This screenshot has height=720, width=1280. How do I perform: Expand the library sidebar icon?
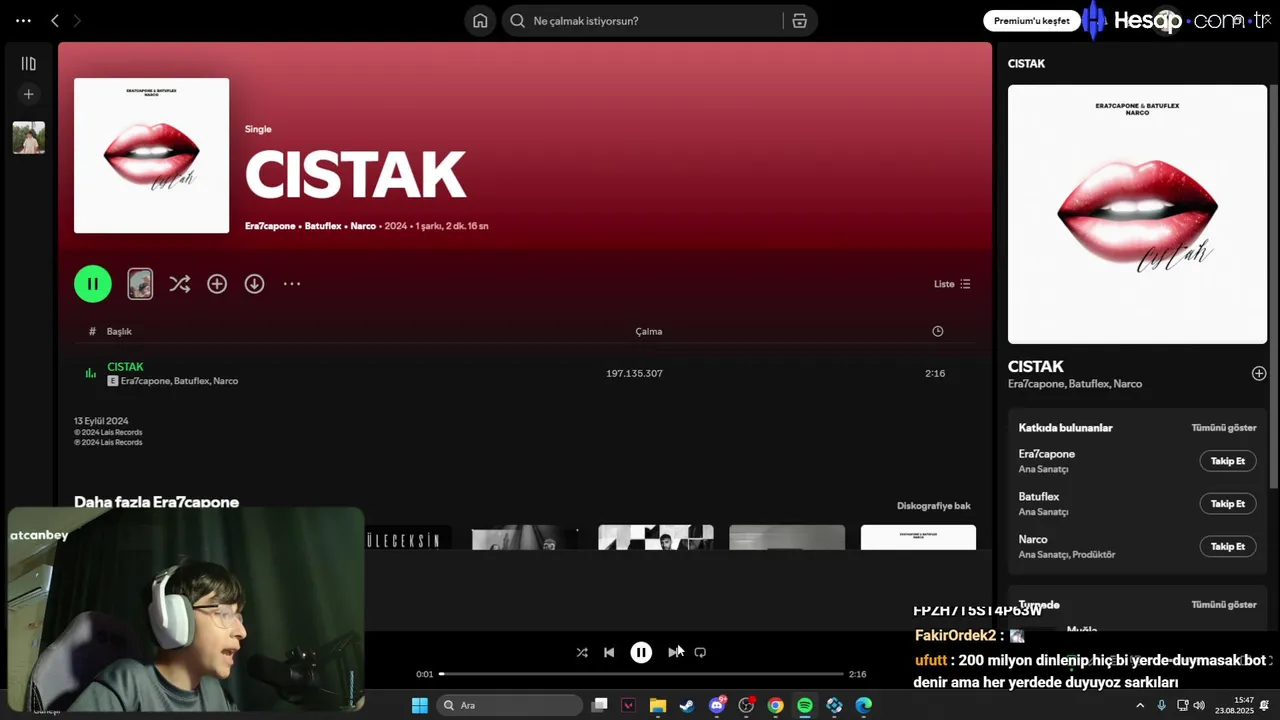pos(28,64)
